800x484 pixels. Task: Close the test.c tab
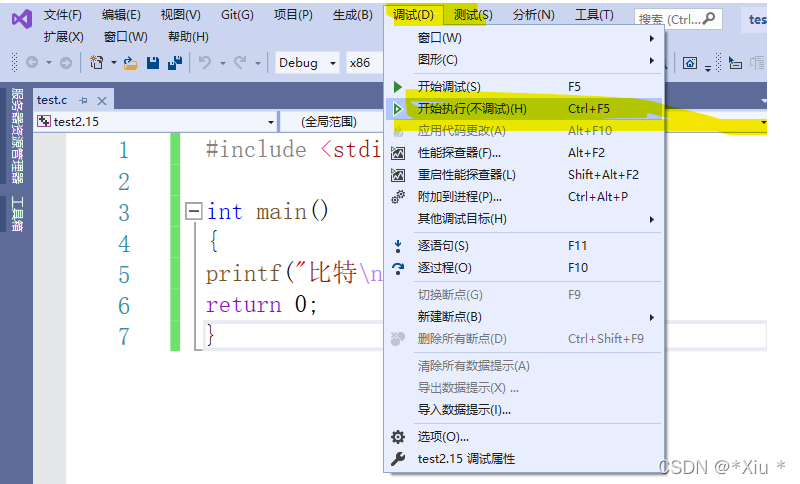[x=102, y=100]
